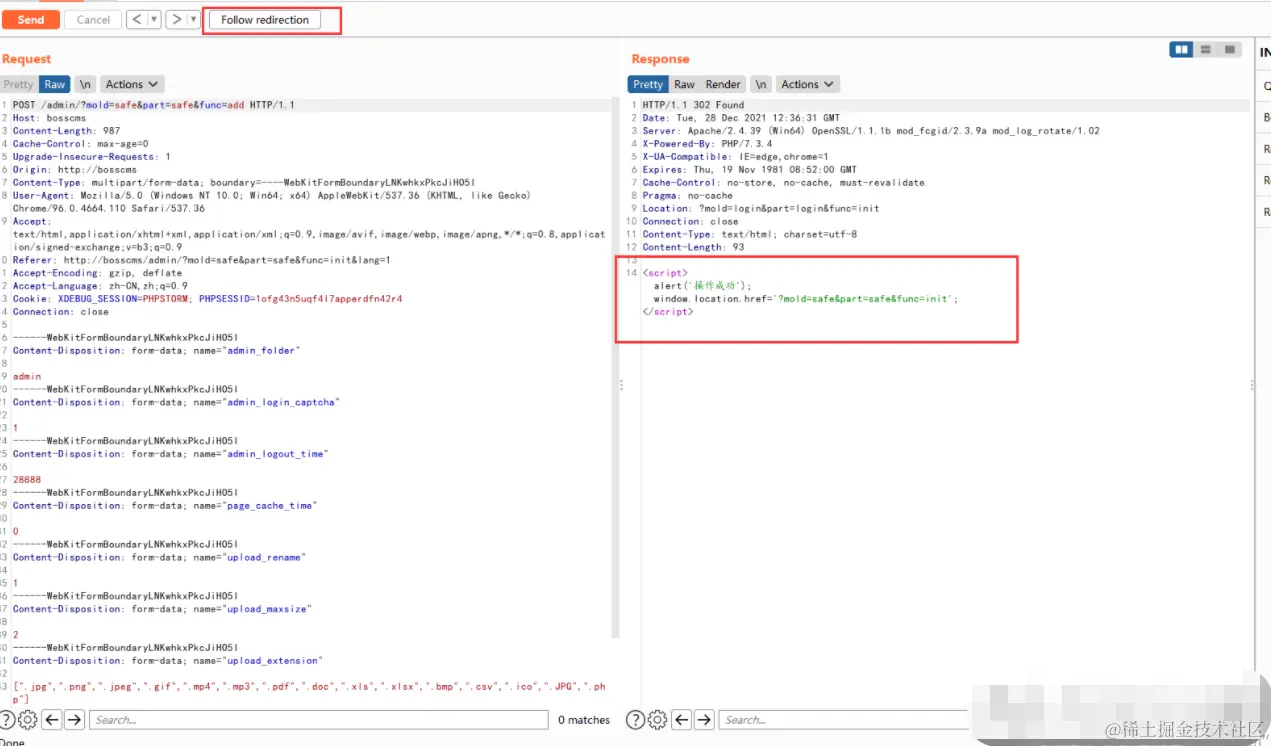Click the Cancel button
The image size is (1271, 746).
coord(93,19)
